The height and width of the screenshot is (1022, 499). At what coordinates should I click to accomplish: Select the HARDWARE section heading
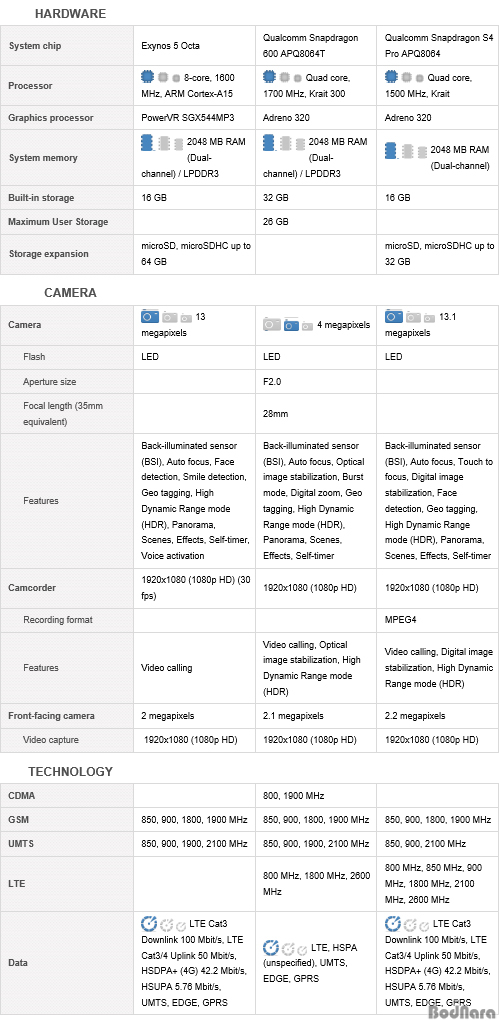pyautogui.click(x=70, y=14)
